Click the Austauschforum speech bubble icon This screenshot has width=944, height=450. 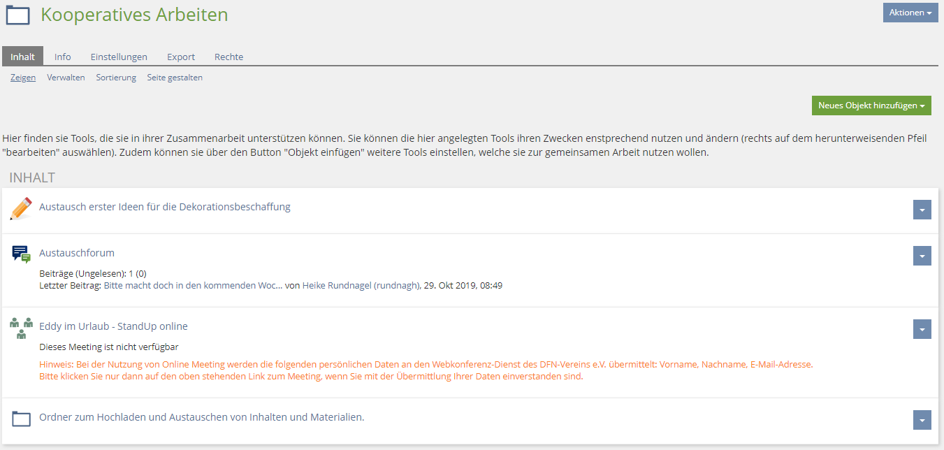(21, 254)
